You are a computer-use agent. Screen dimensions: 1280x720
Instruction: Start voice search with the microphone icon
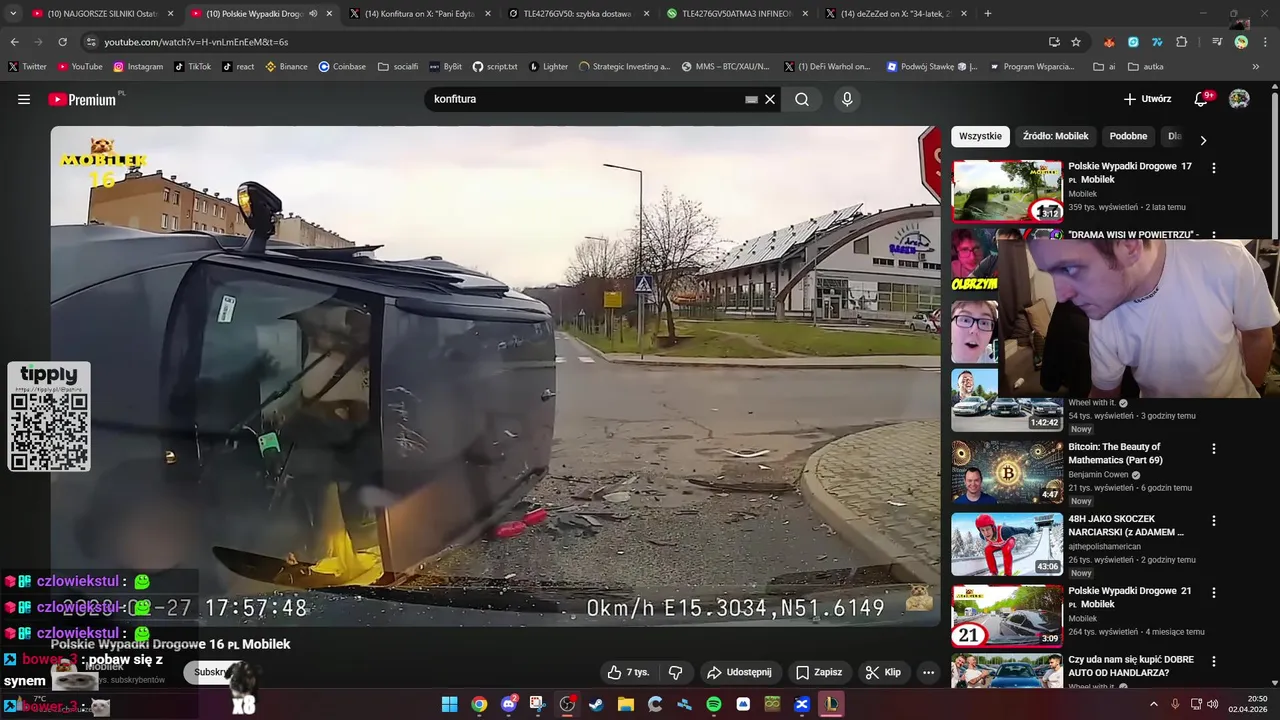[847, 99]
